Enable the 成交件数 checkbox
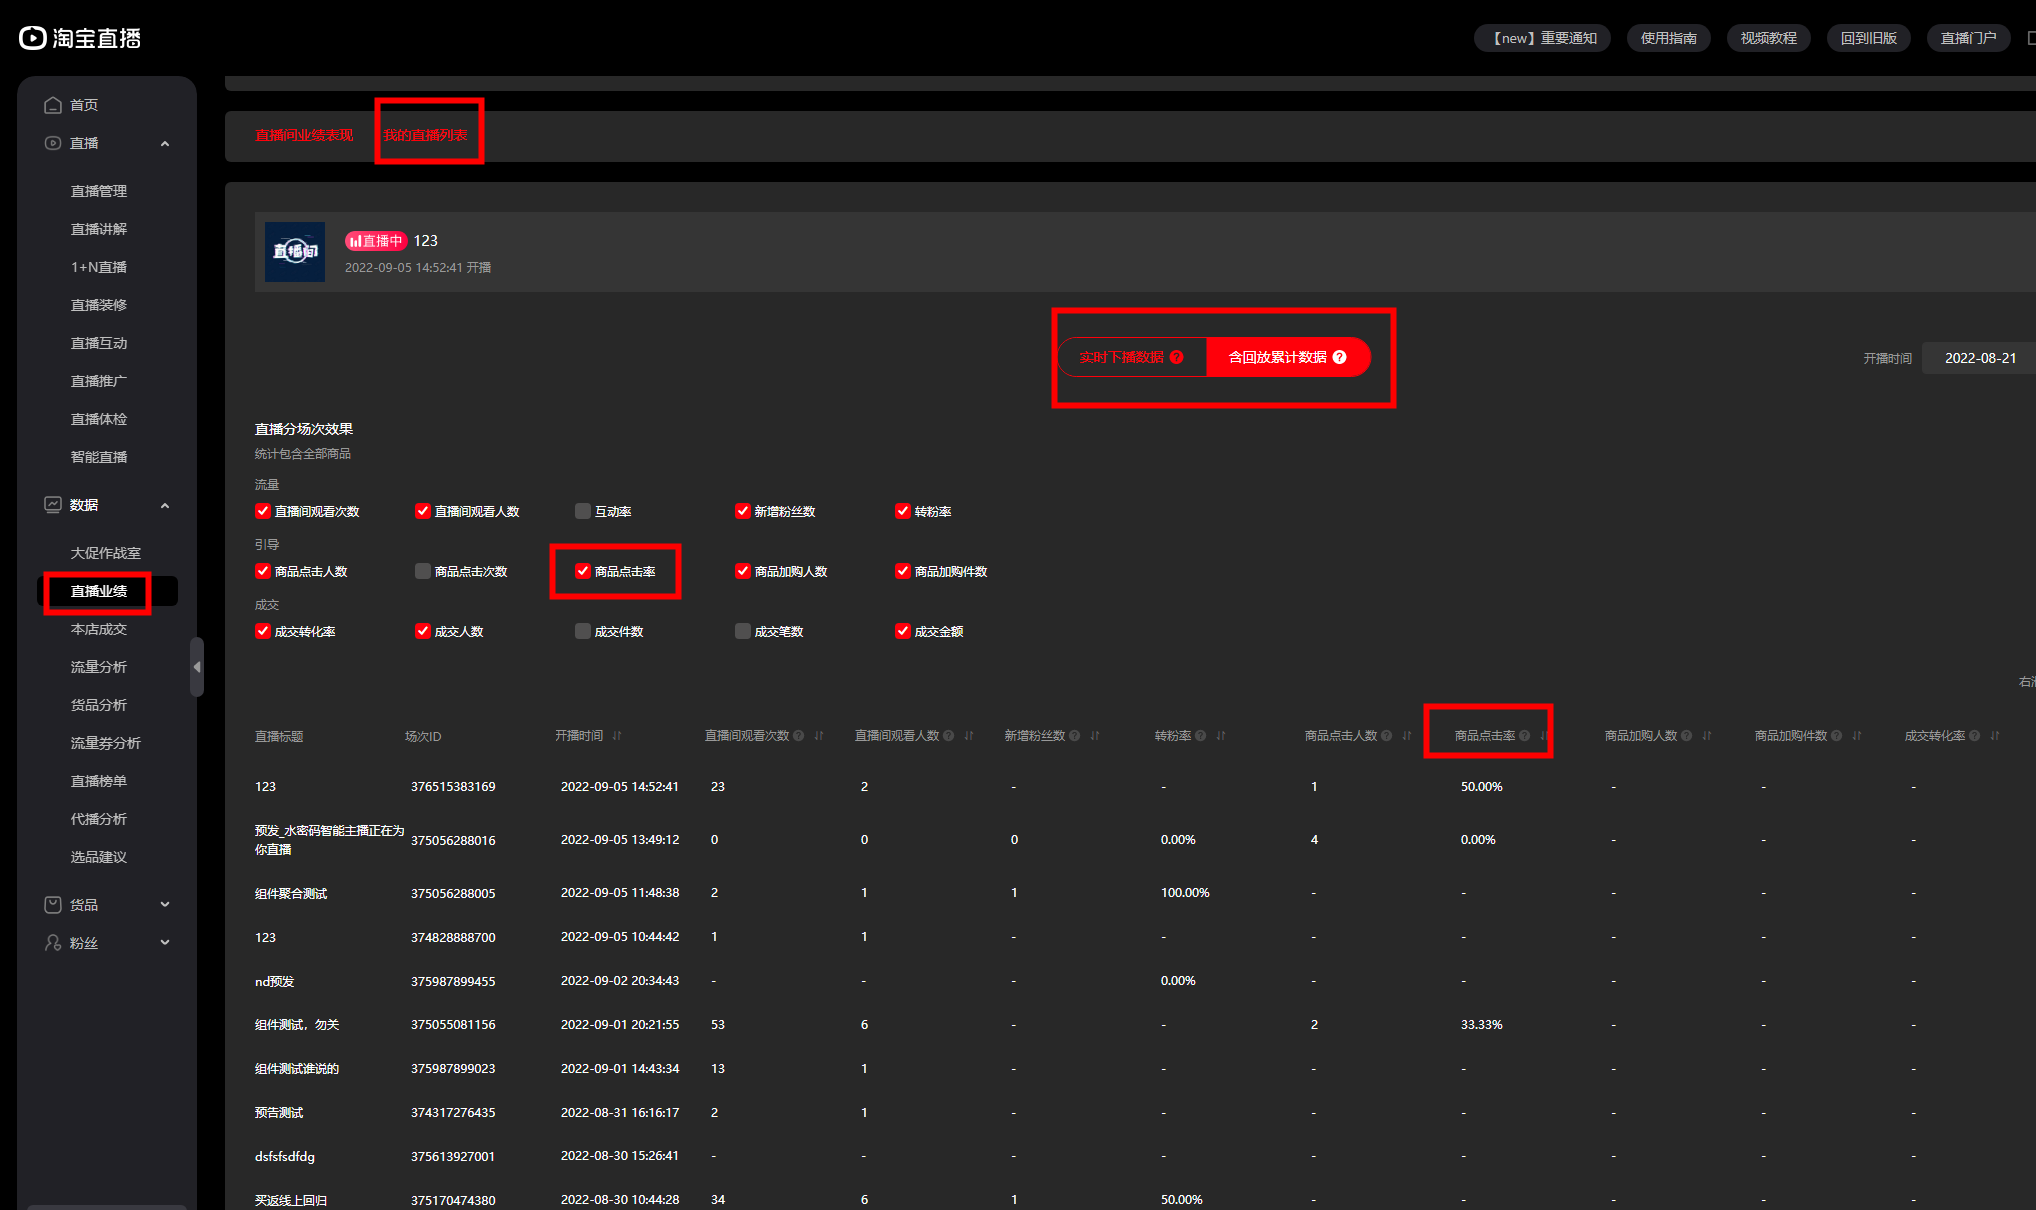 tap(583, 631)
